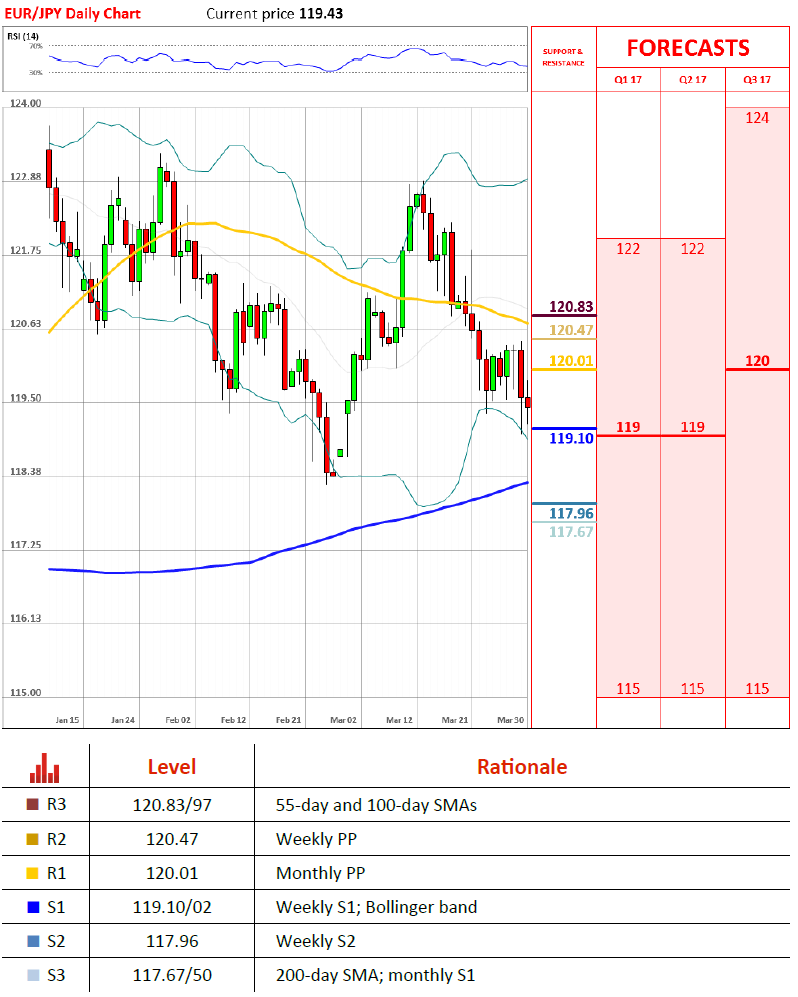The width and height of the screenshot is (798, 997).
Task: Click the '55-day and 100-day SMAs' rationale
Action: click(376, 805)
